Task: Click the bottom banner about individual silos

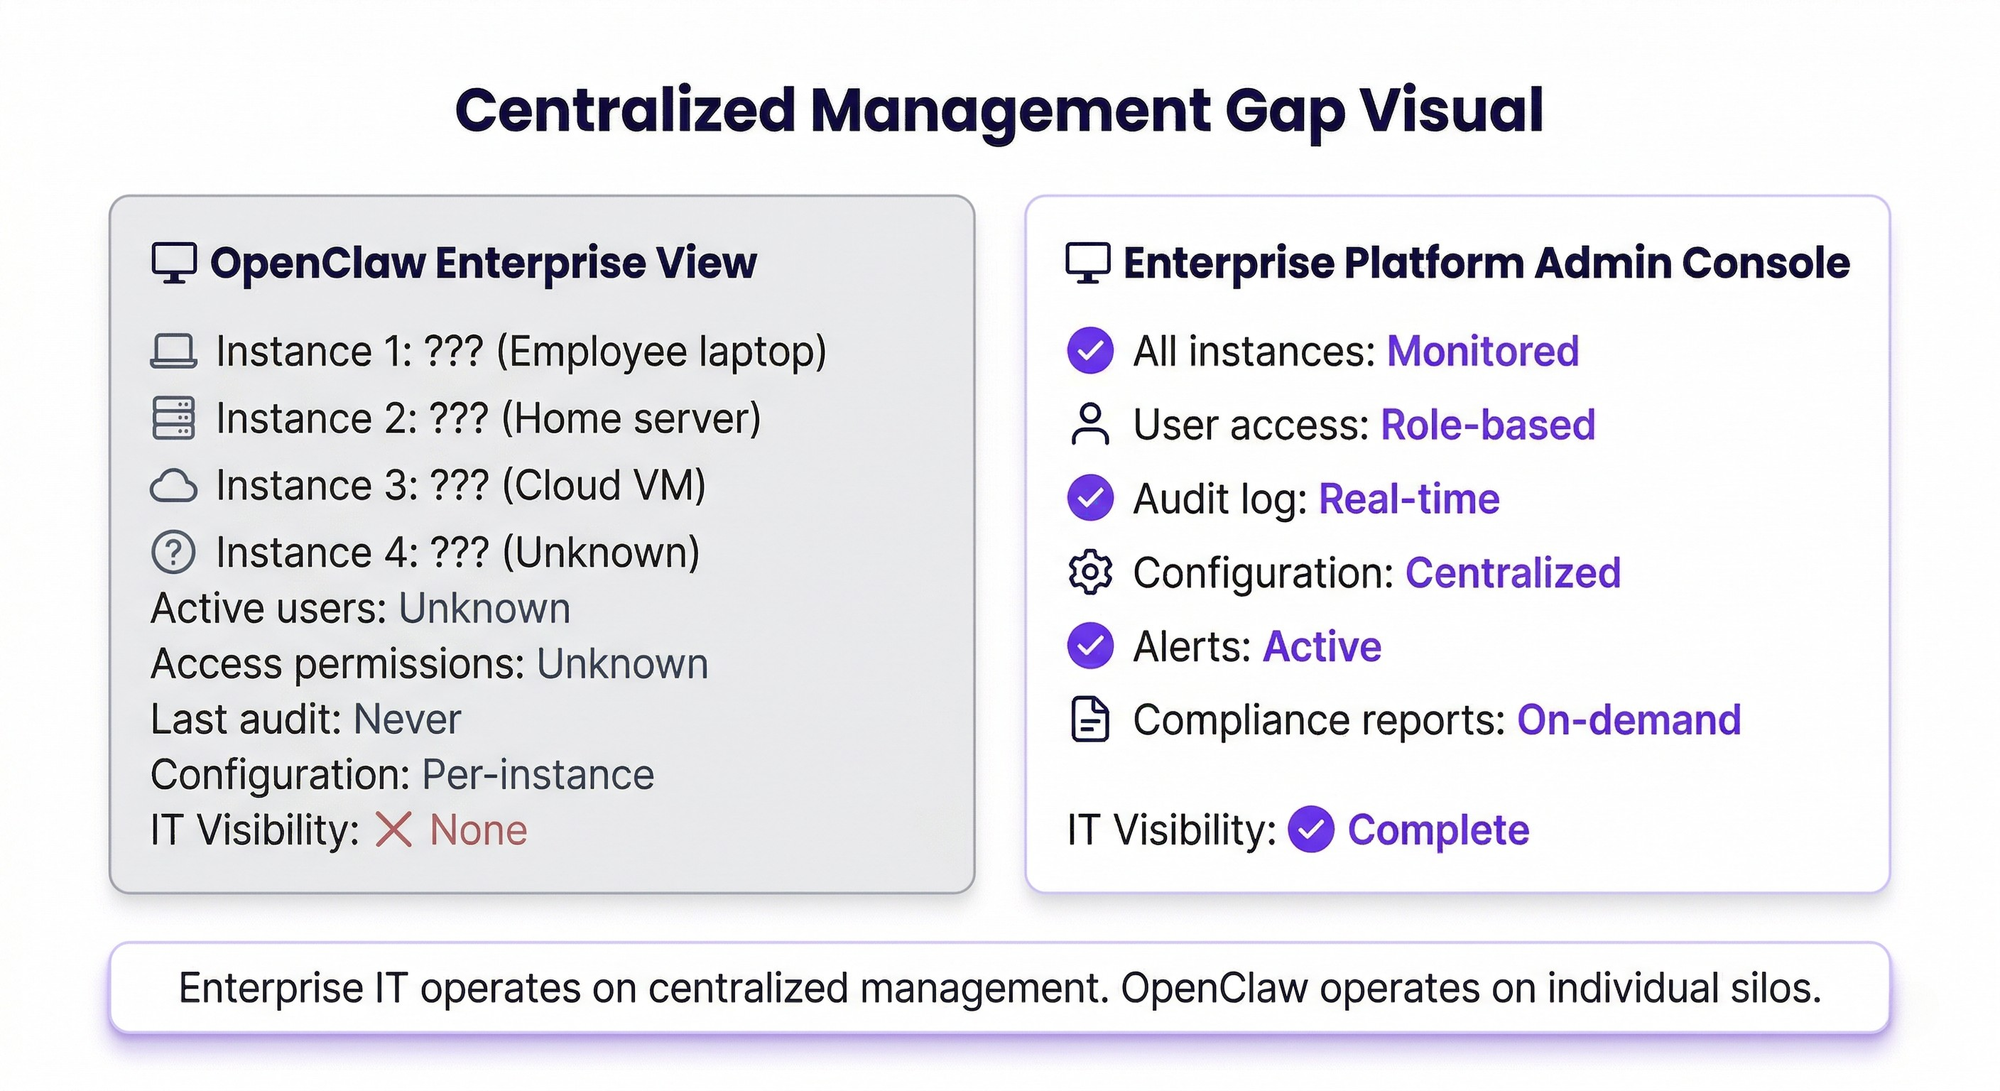Action: 1000,988
